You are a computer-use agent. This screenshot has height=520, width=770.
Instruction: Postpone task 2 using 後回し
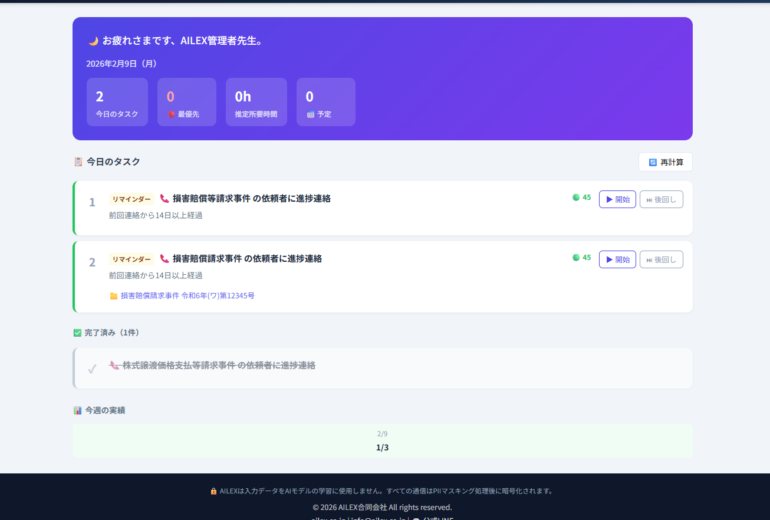pyautogui.click(x=661, y=259)
